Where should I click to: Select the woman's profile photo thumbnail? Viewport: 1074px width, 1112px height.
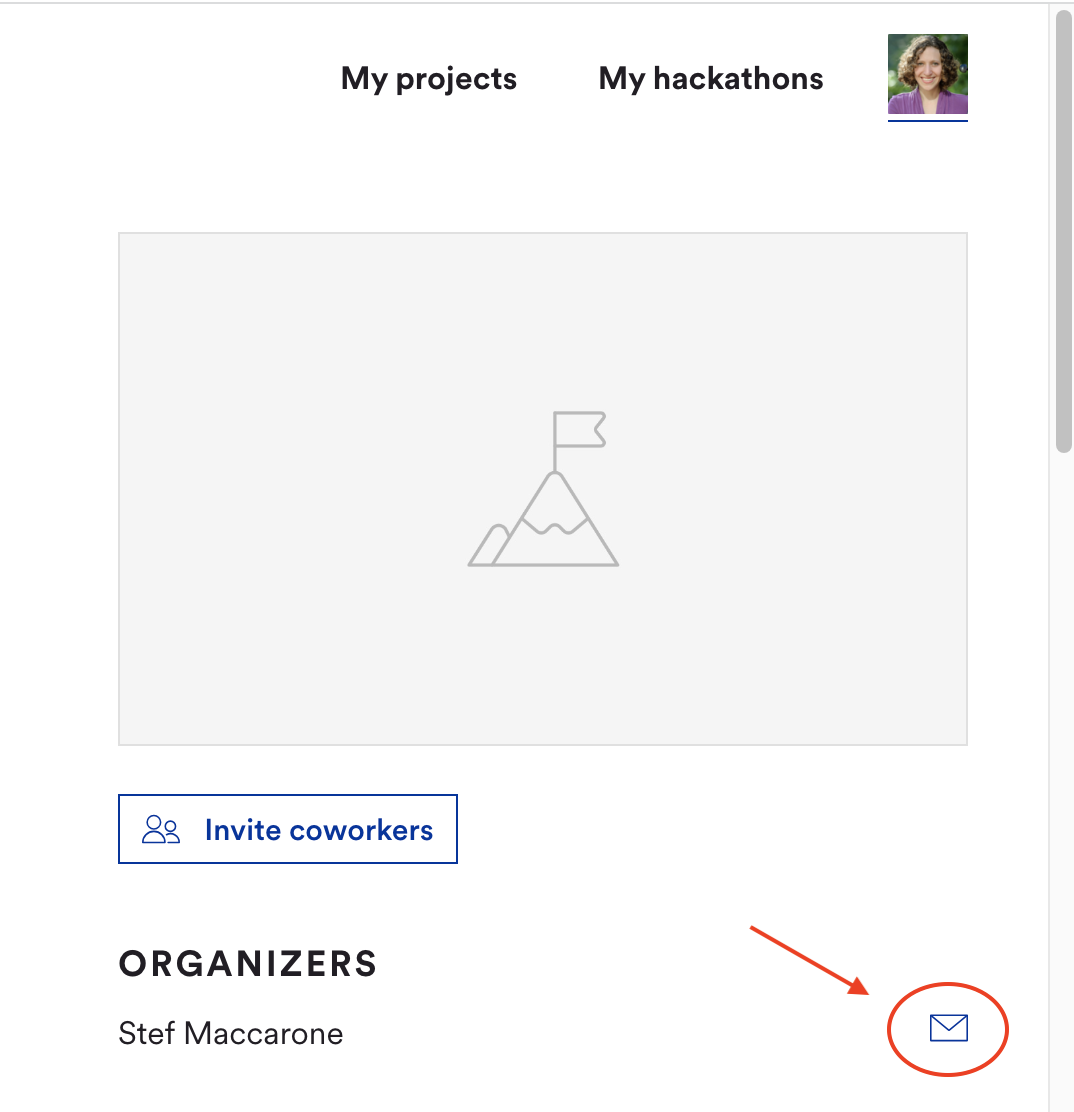pyautogui.click(x=928, y=74)
